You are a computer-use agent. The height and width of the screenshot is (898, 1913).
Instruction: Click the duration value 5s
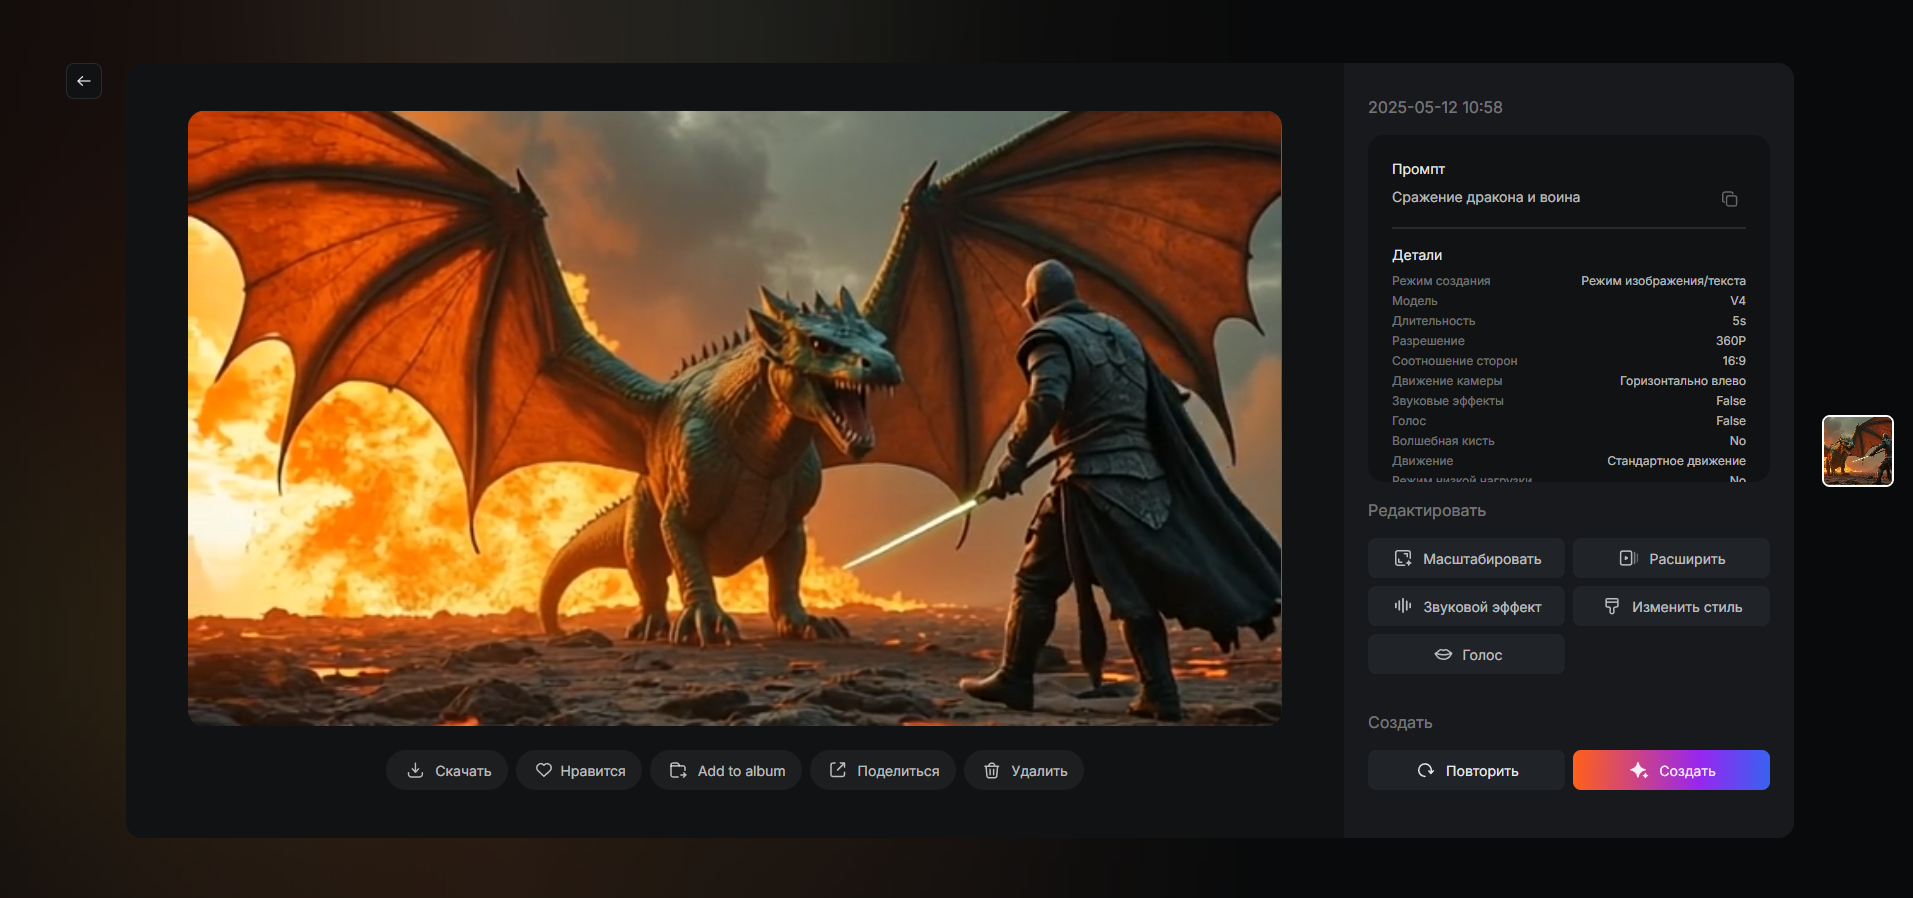coord(1739,321)
